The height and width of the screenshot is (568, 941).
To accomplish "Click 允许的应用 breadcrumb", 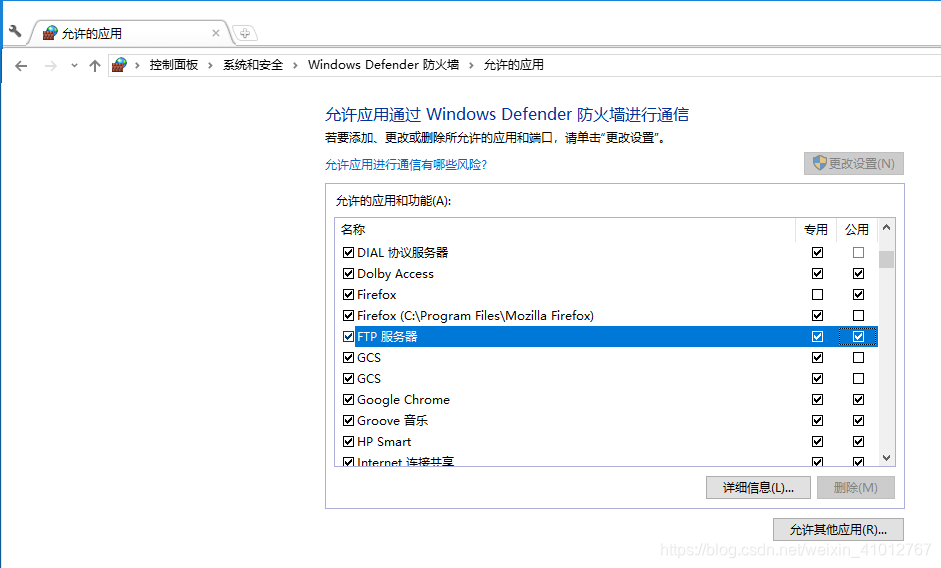I will (514, 65).
